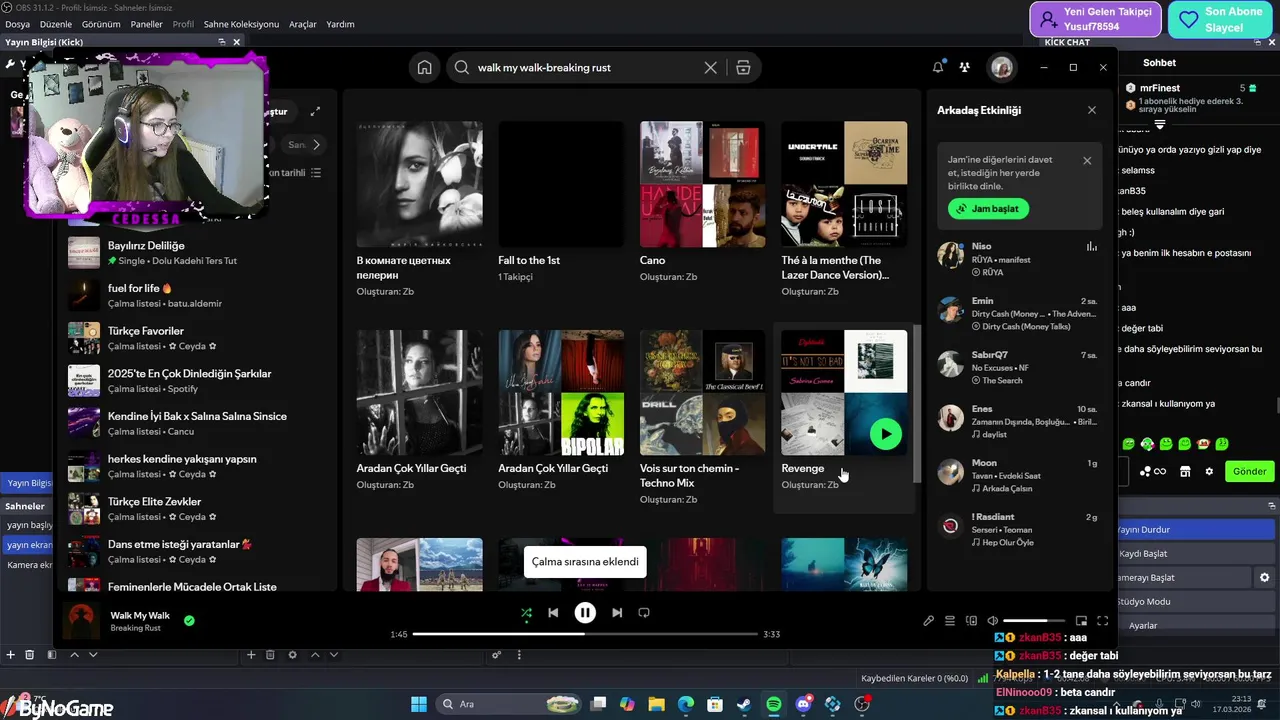Skip to the previous track
1280x720 pixels.
[553, 612]
